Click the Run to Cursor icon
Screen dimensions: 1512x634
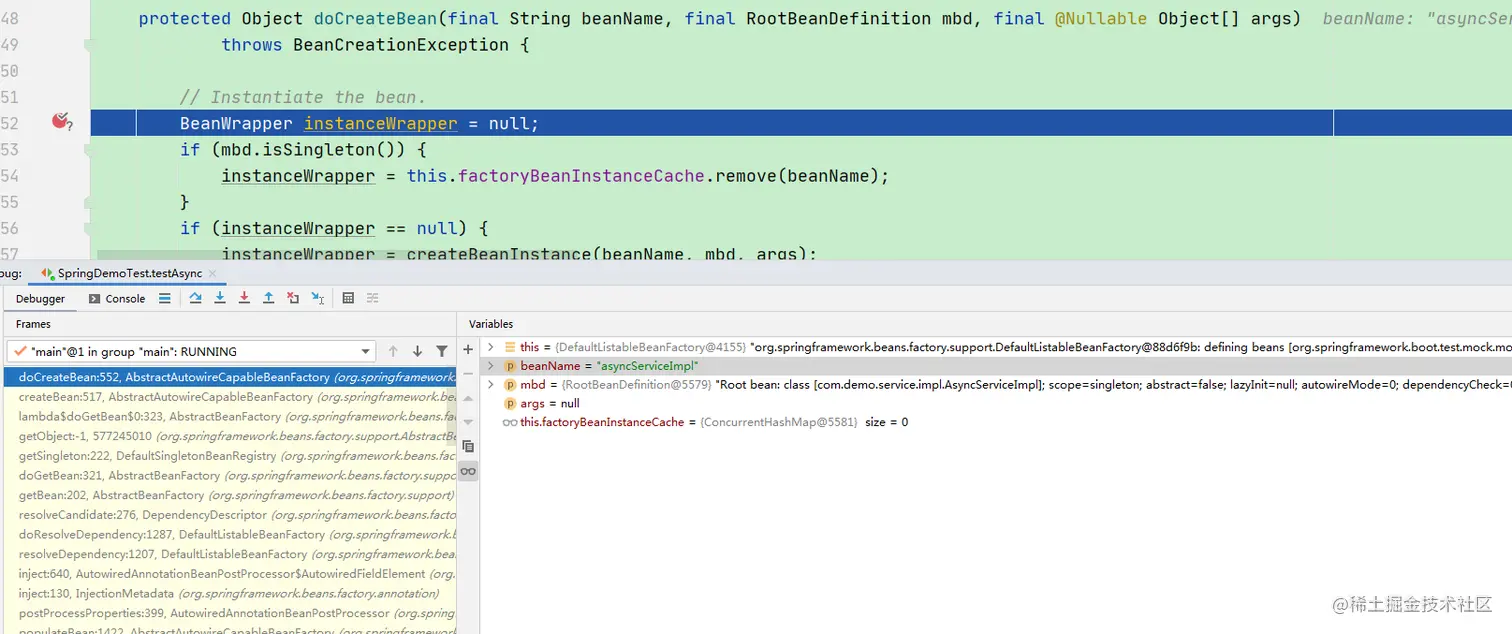(317, 298)
